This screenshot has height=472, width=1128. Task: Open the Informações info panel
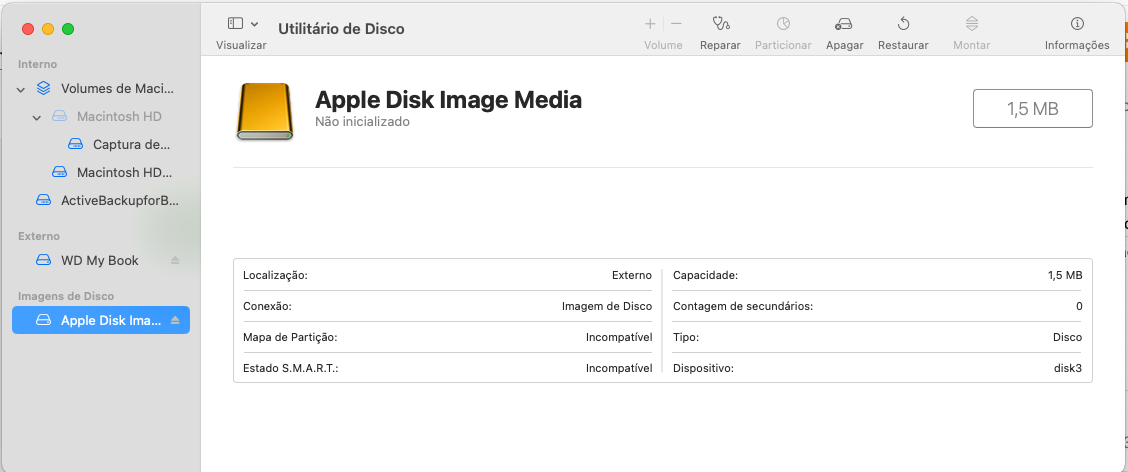point(1076,24)
